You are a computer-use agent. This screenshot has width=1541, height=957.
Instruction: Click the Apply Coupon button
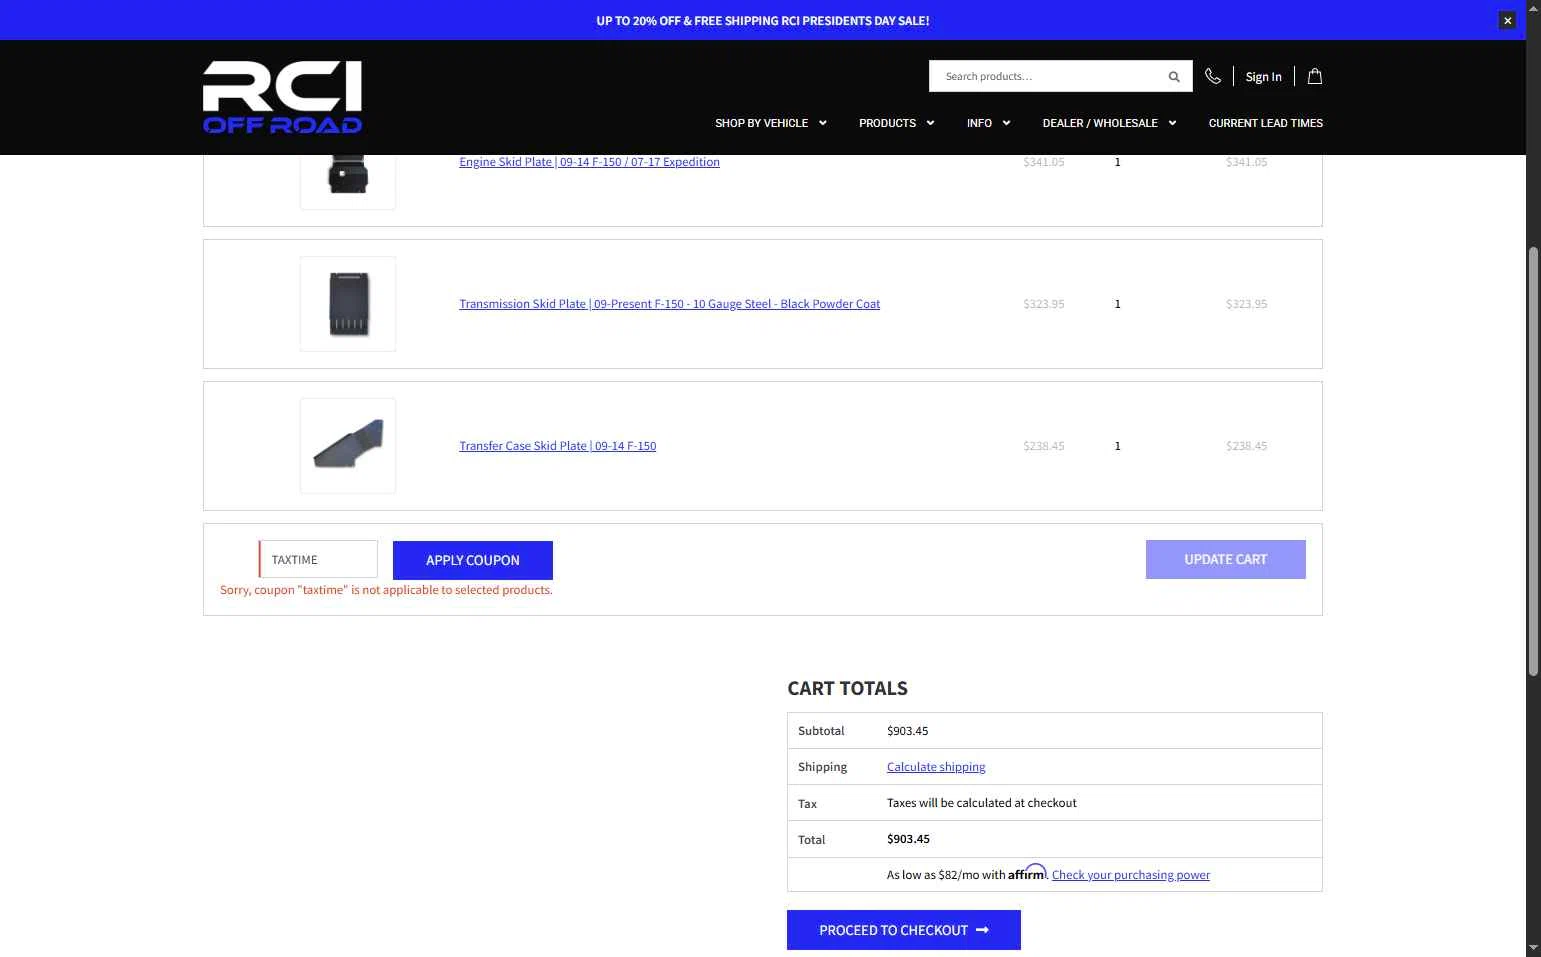[473, 560]
